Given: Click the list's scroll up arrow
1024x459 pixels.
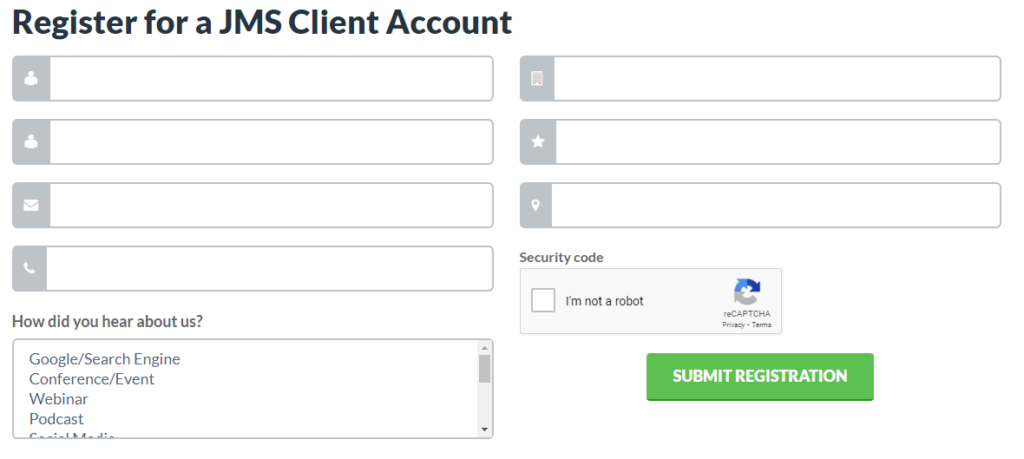Looking at the screenshot, I should click(485, 347).
